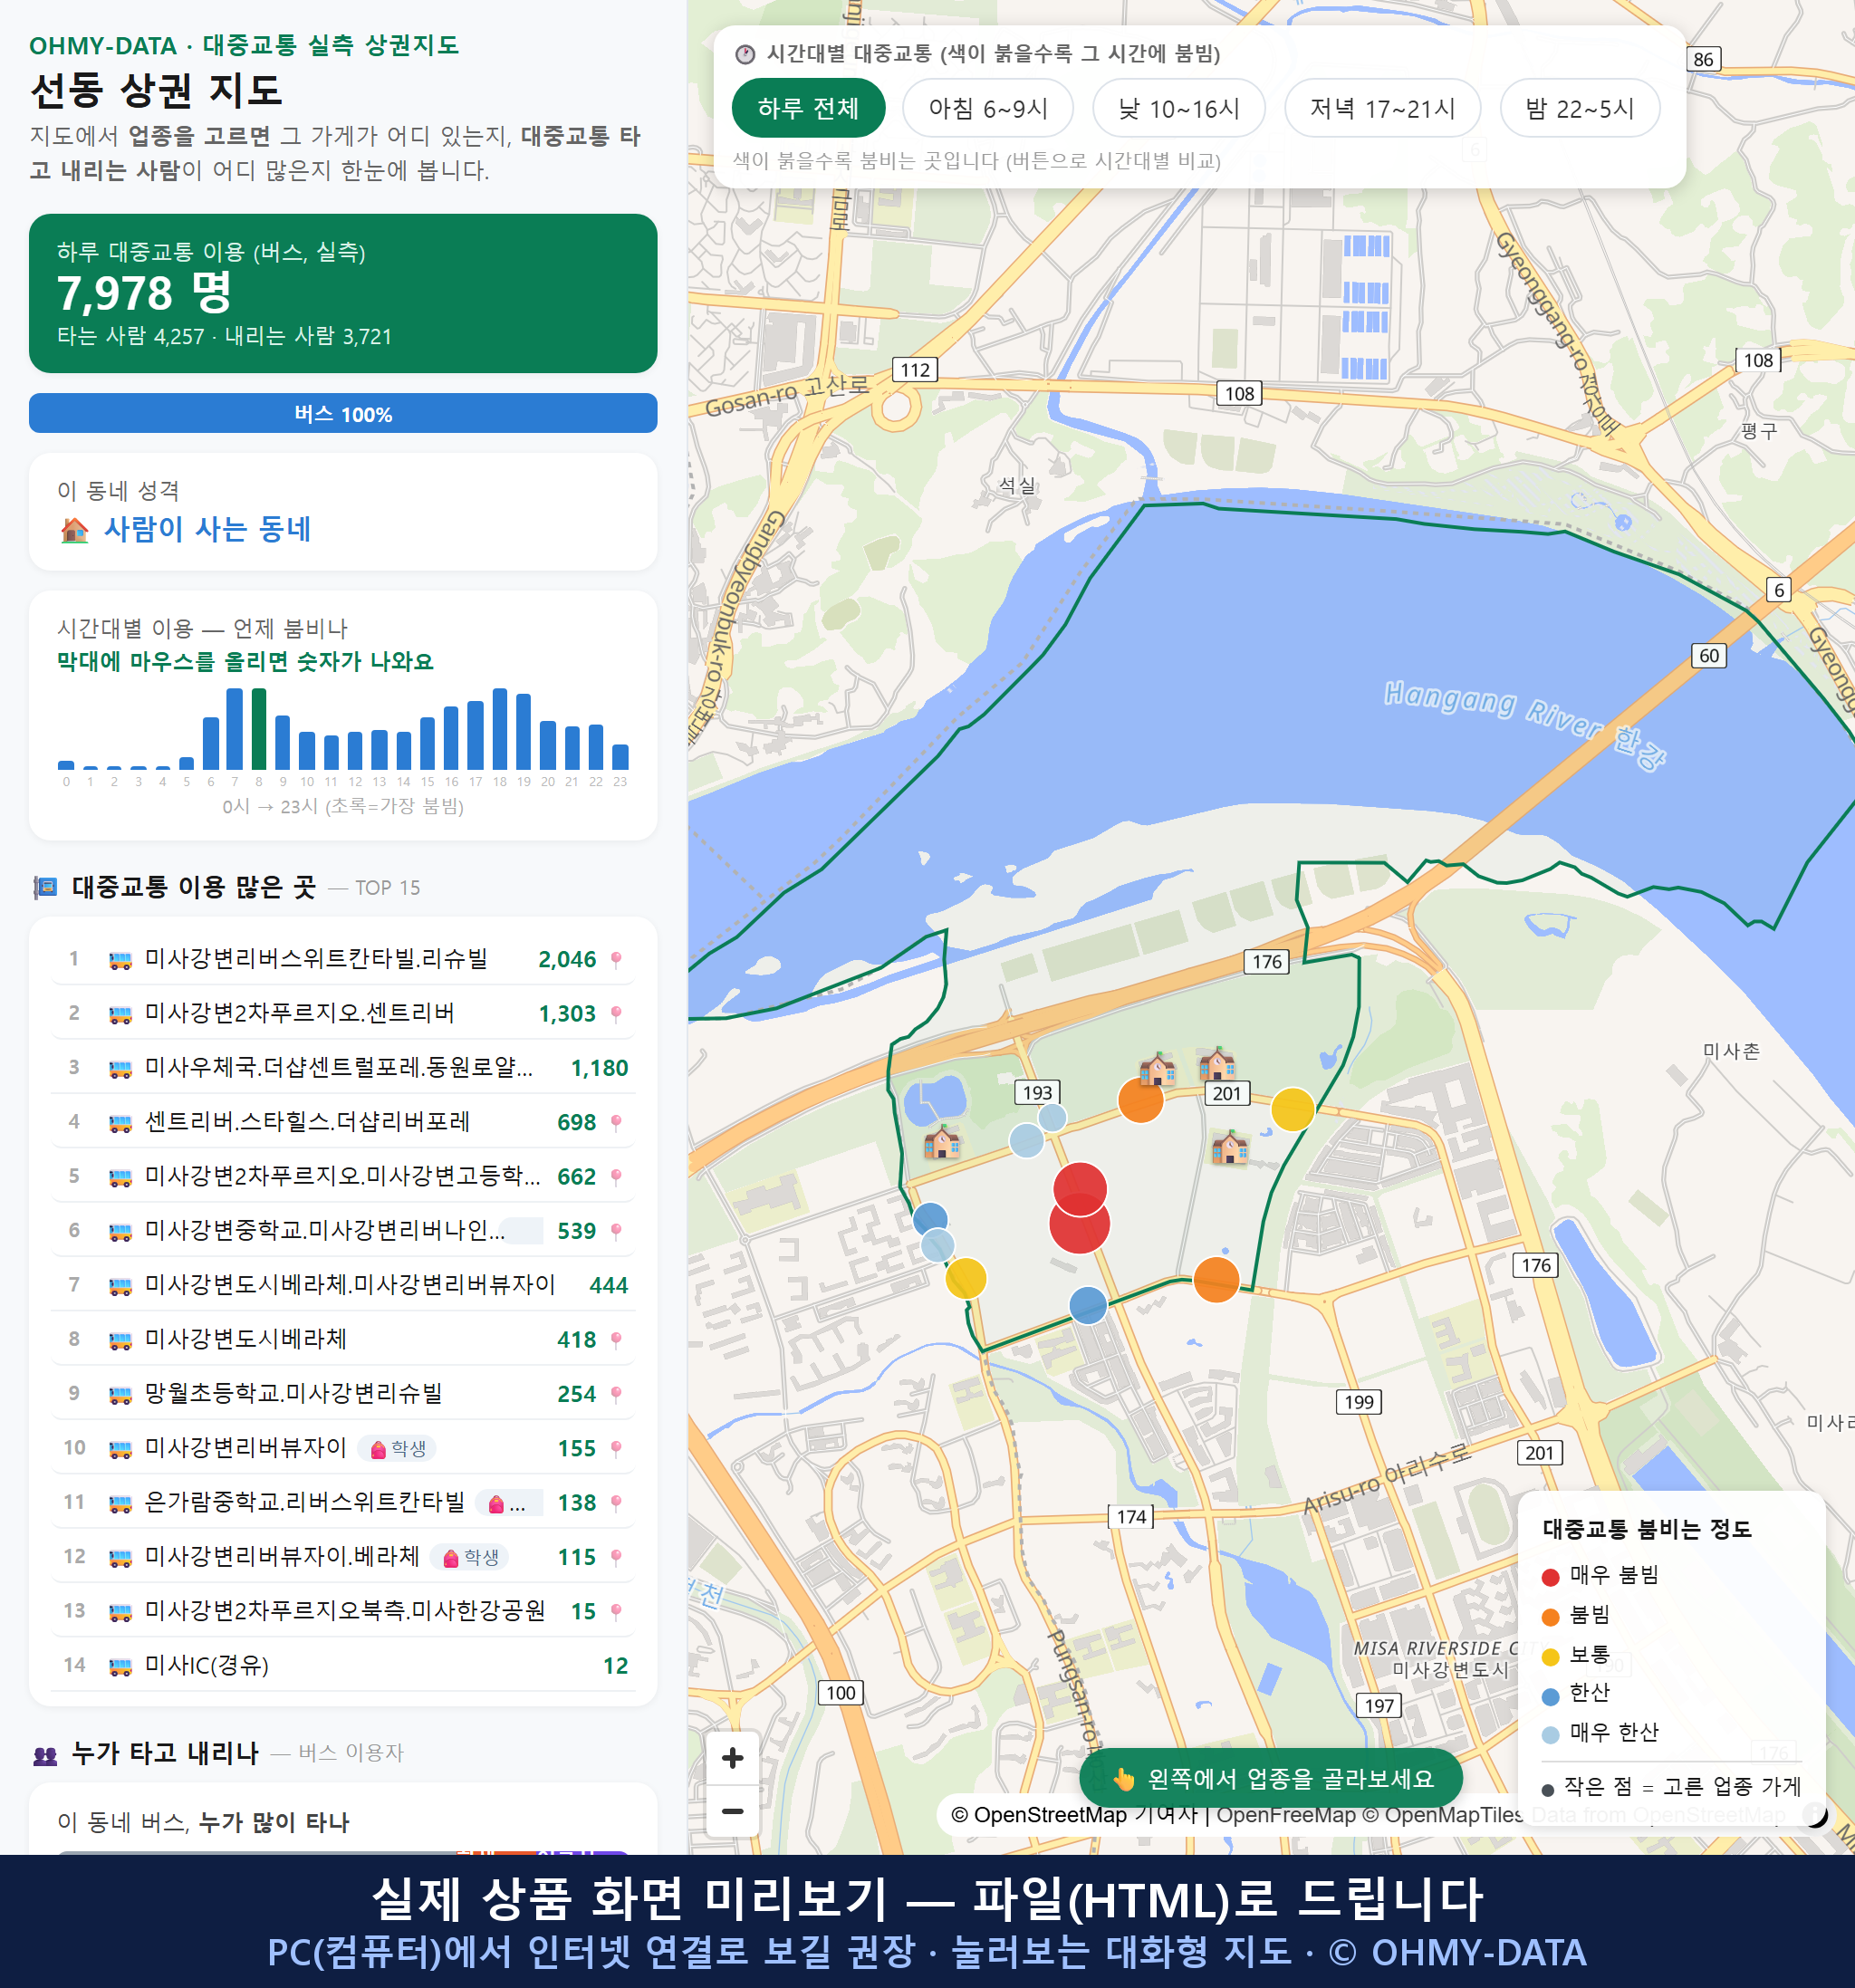Click the 444 ridership value
1855x1988 pixels.
click(608, 1285)
